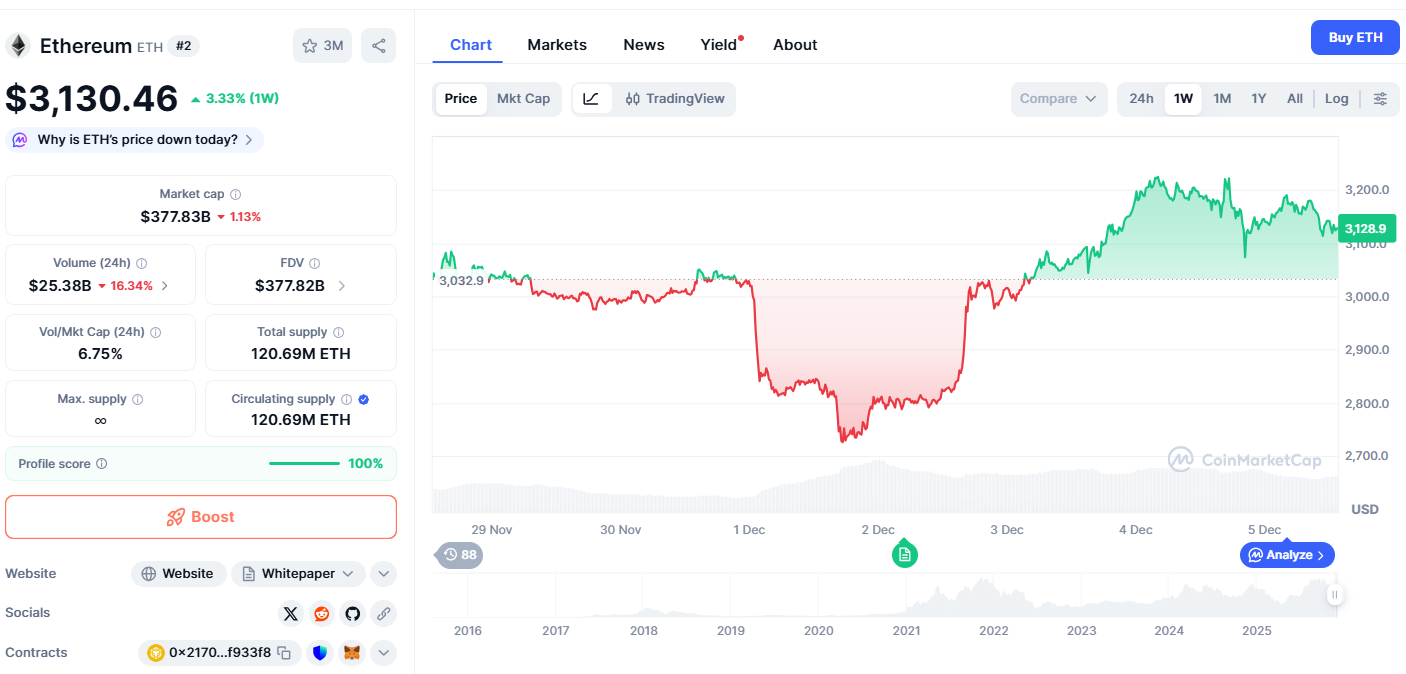This screenshot has height=674, width=1406.
Task: Click the historical range slider handle
Action: point(1334,595)
